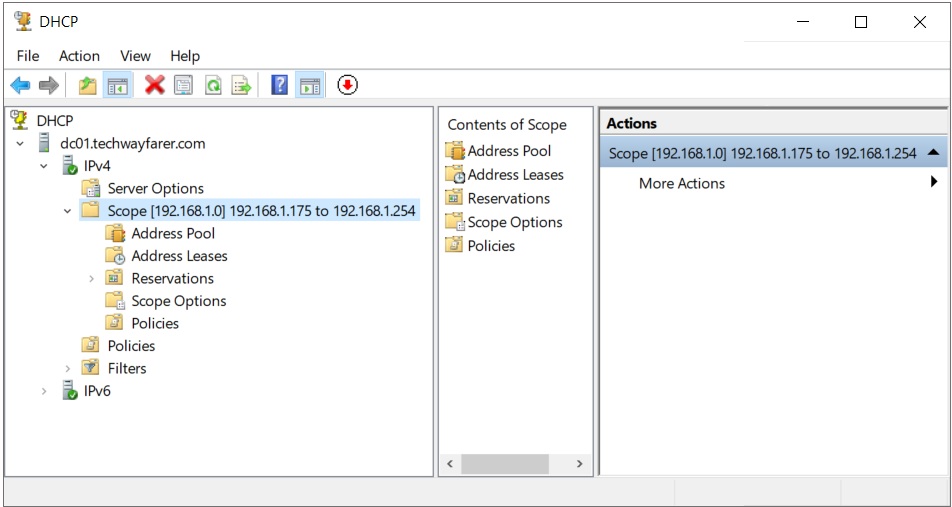Select Address Leases in Contents of Scope list

click(x=515, y=175)
